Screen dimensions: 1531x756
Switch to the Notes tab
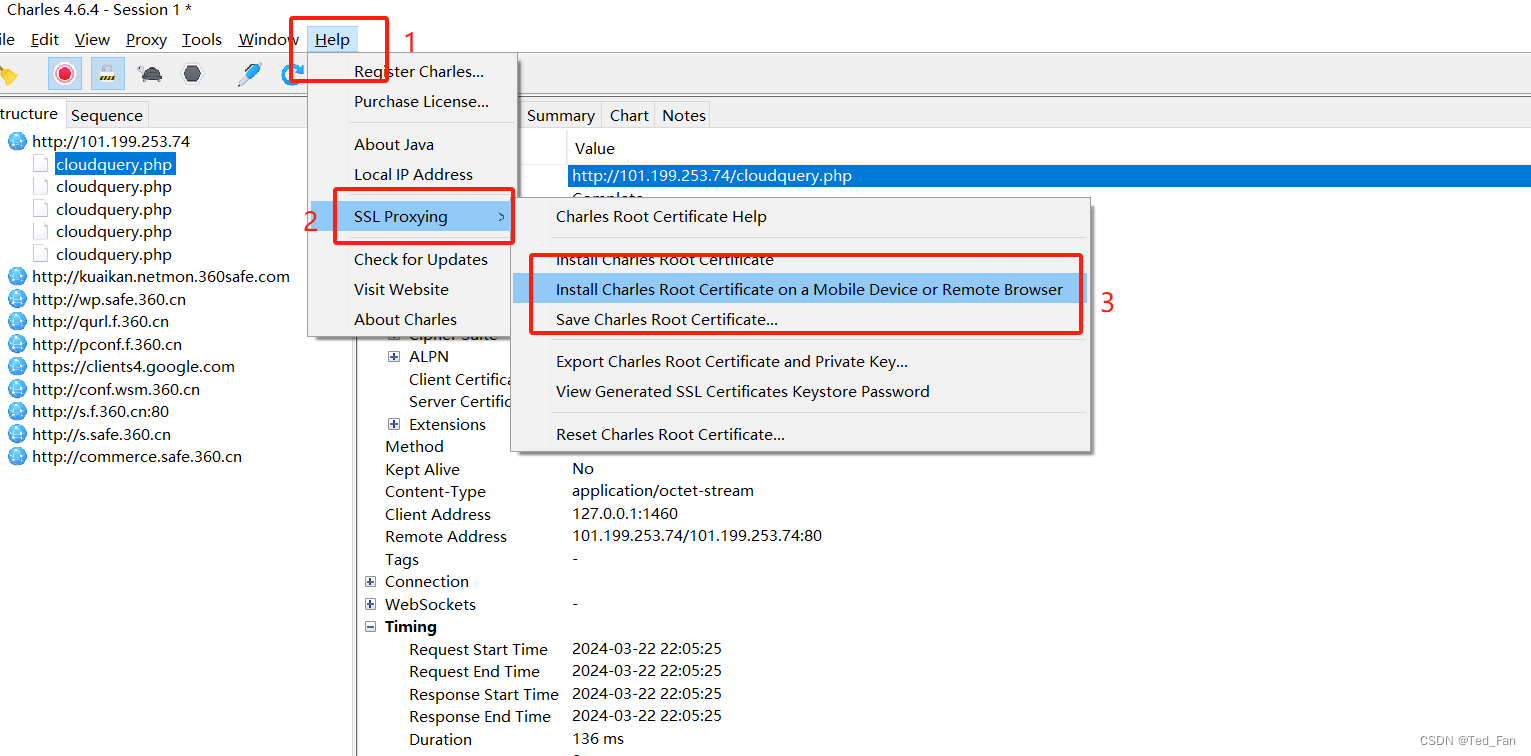(x=684, y=115)
